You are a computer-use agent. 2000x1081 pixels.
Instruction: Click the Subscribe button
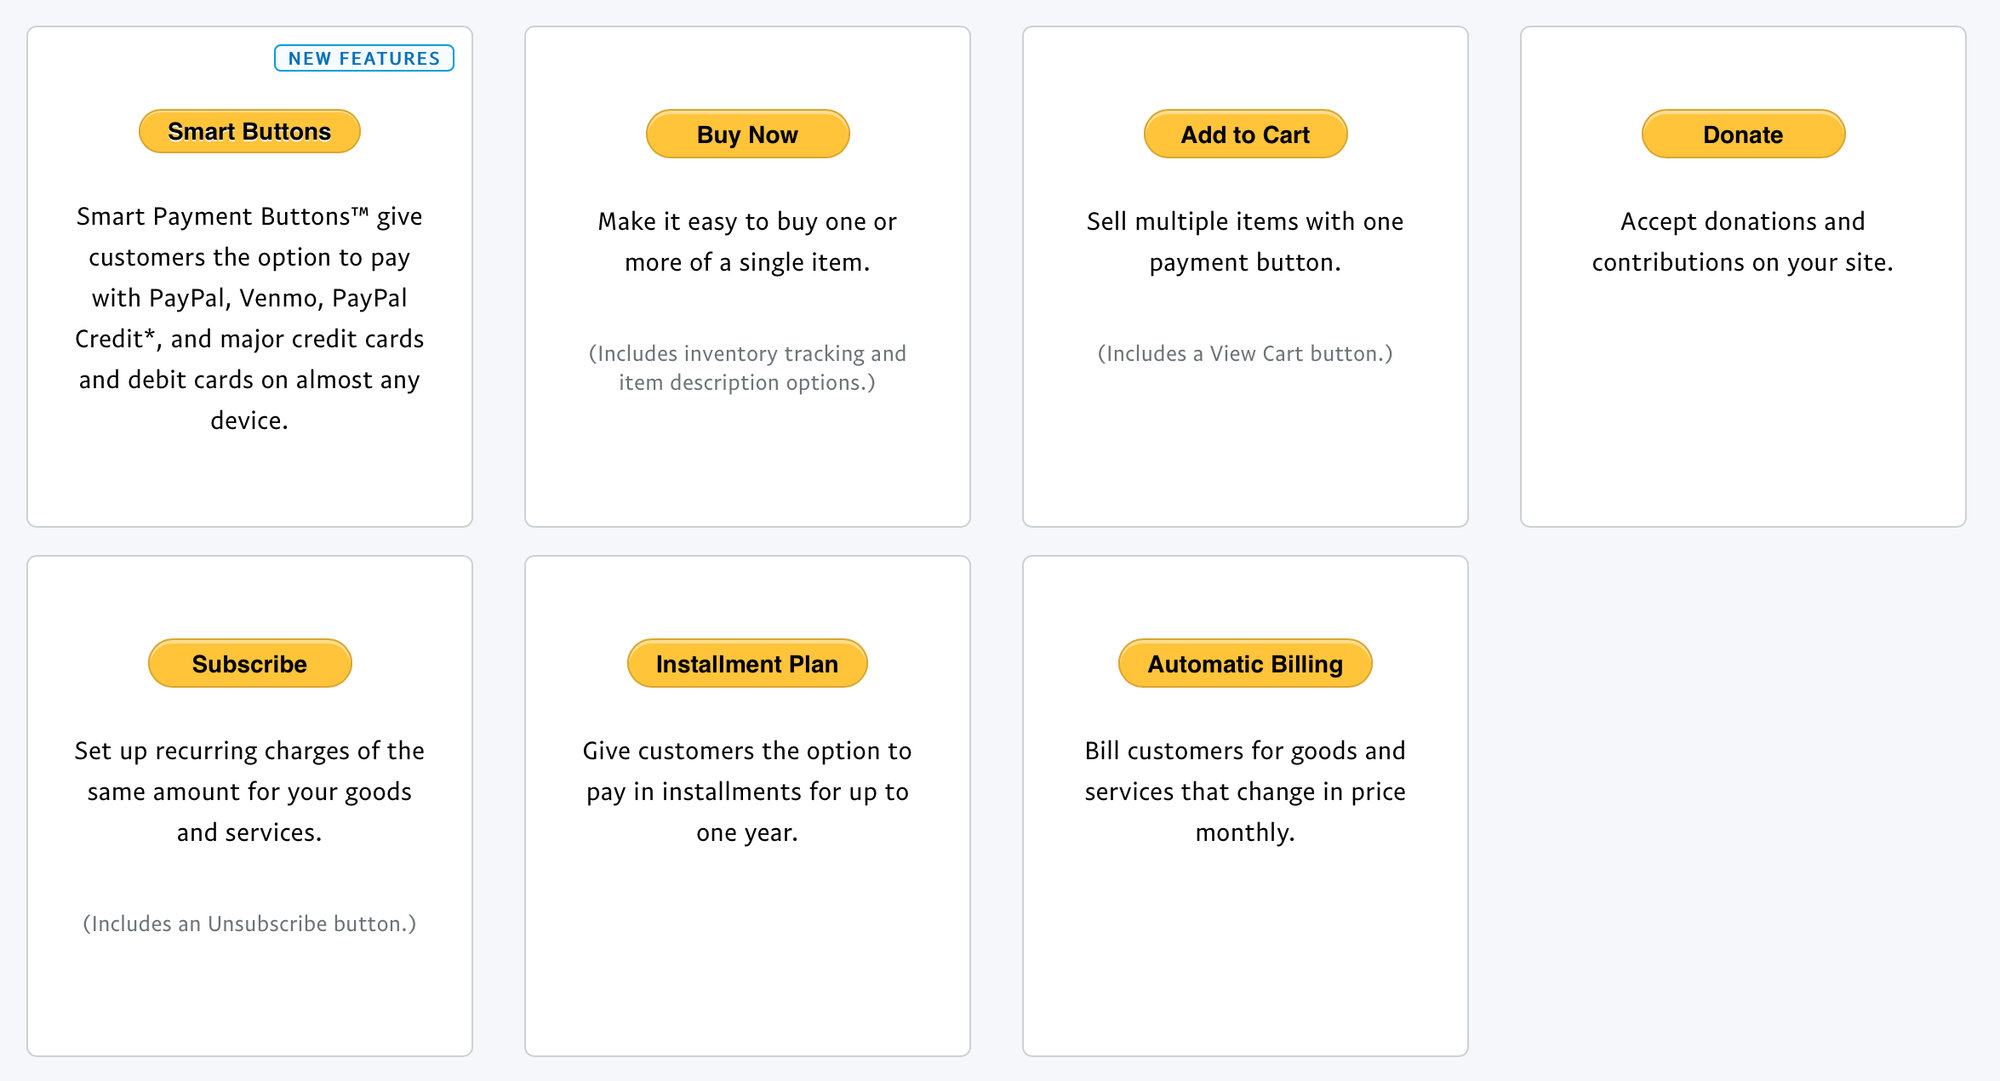(249, 663)
